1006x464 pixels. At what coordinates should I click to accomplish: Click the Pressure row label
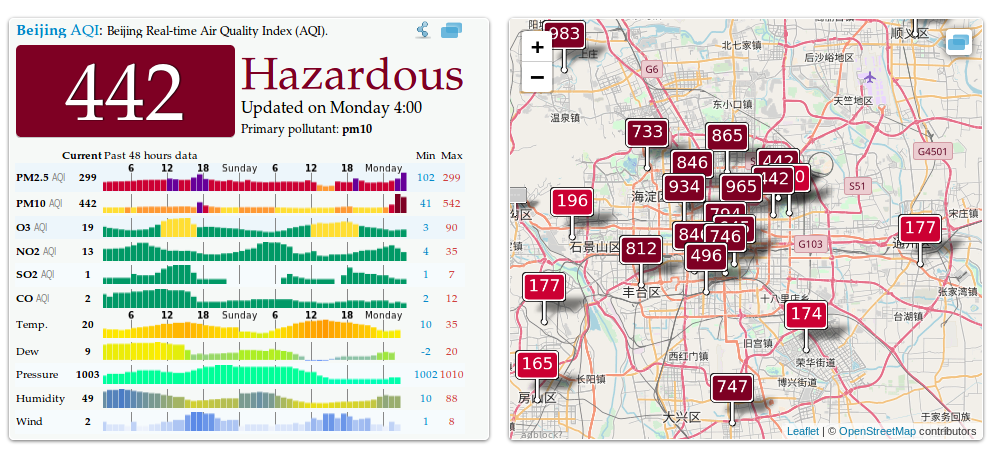[37, 375]
